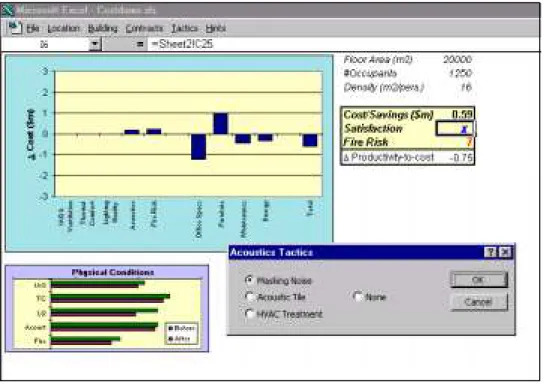Click the Excel application icon in title bar
The height and width of the screenshot is (387, 545).
coord(8,10)
